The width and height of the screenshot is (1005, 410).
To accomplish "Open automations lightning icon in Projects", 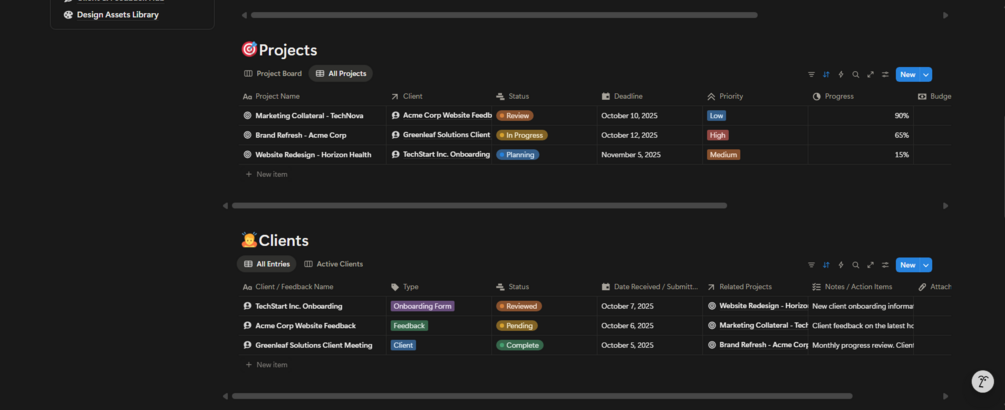I will [x=841, y=74].
